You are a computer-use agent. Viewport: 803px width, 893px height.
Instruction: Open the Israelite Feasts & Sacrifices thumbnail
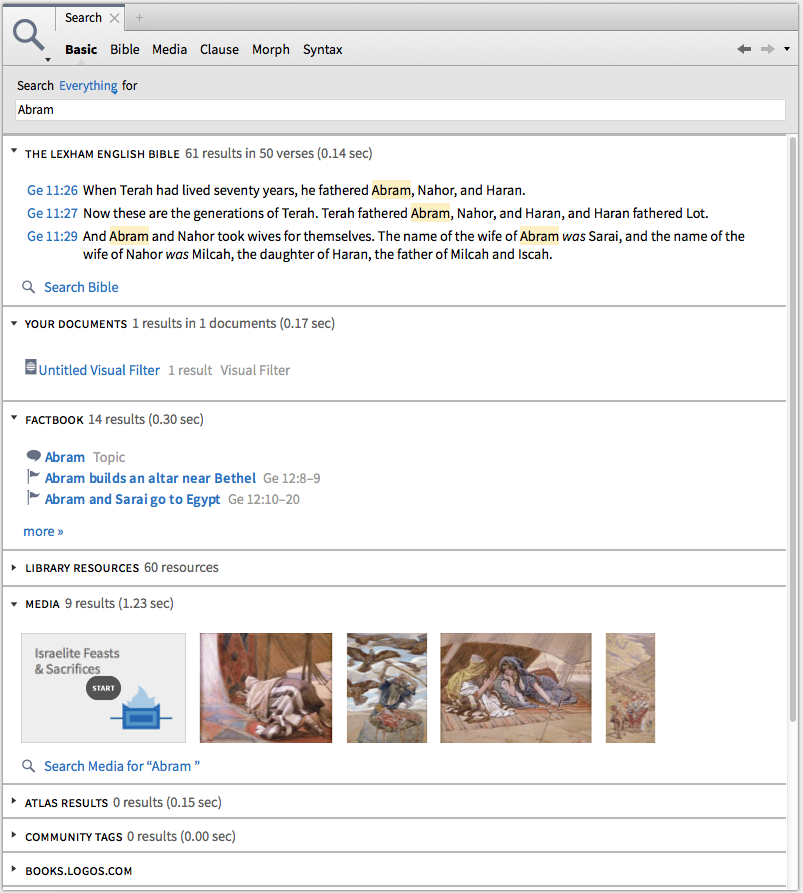[x=103, y=688]
